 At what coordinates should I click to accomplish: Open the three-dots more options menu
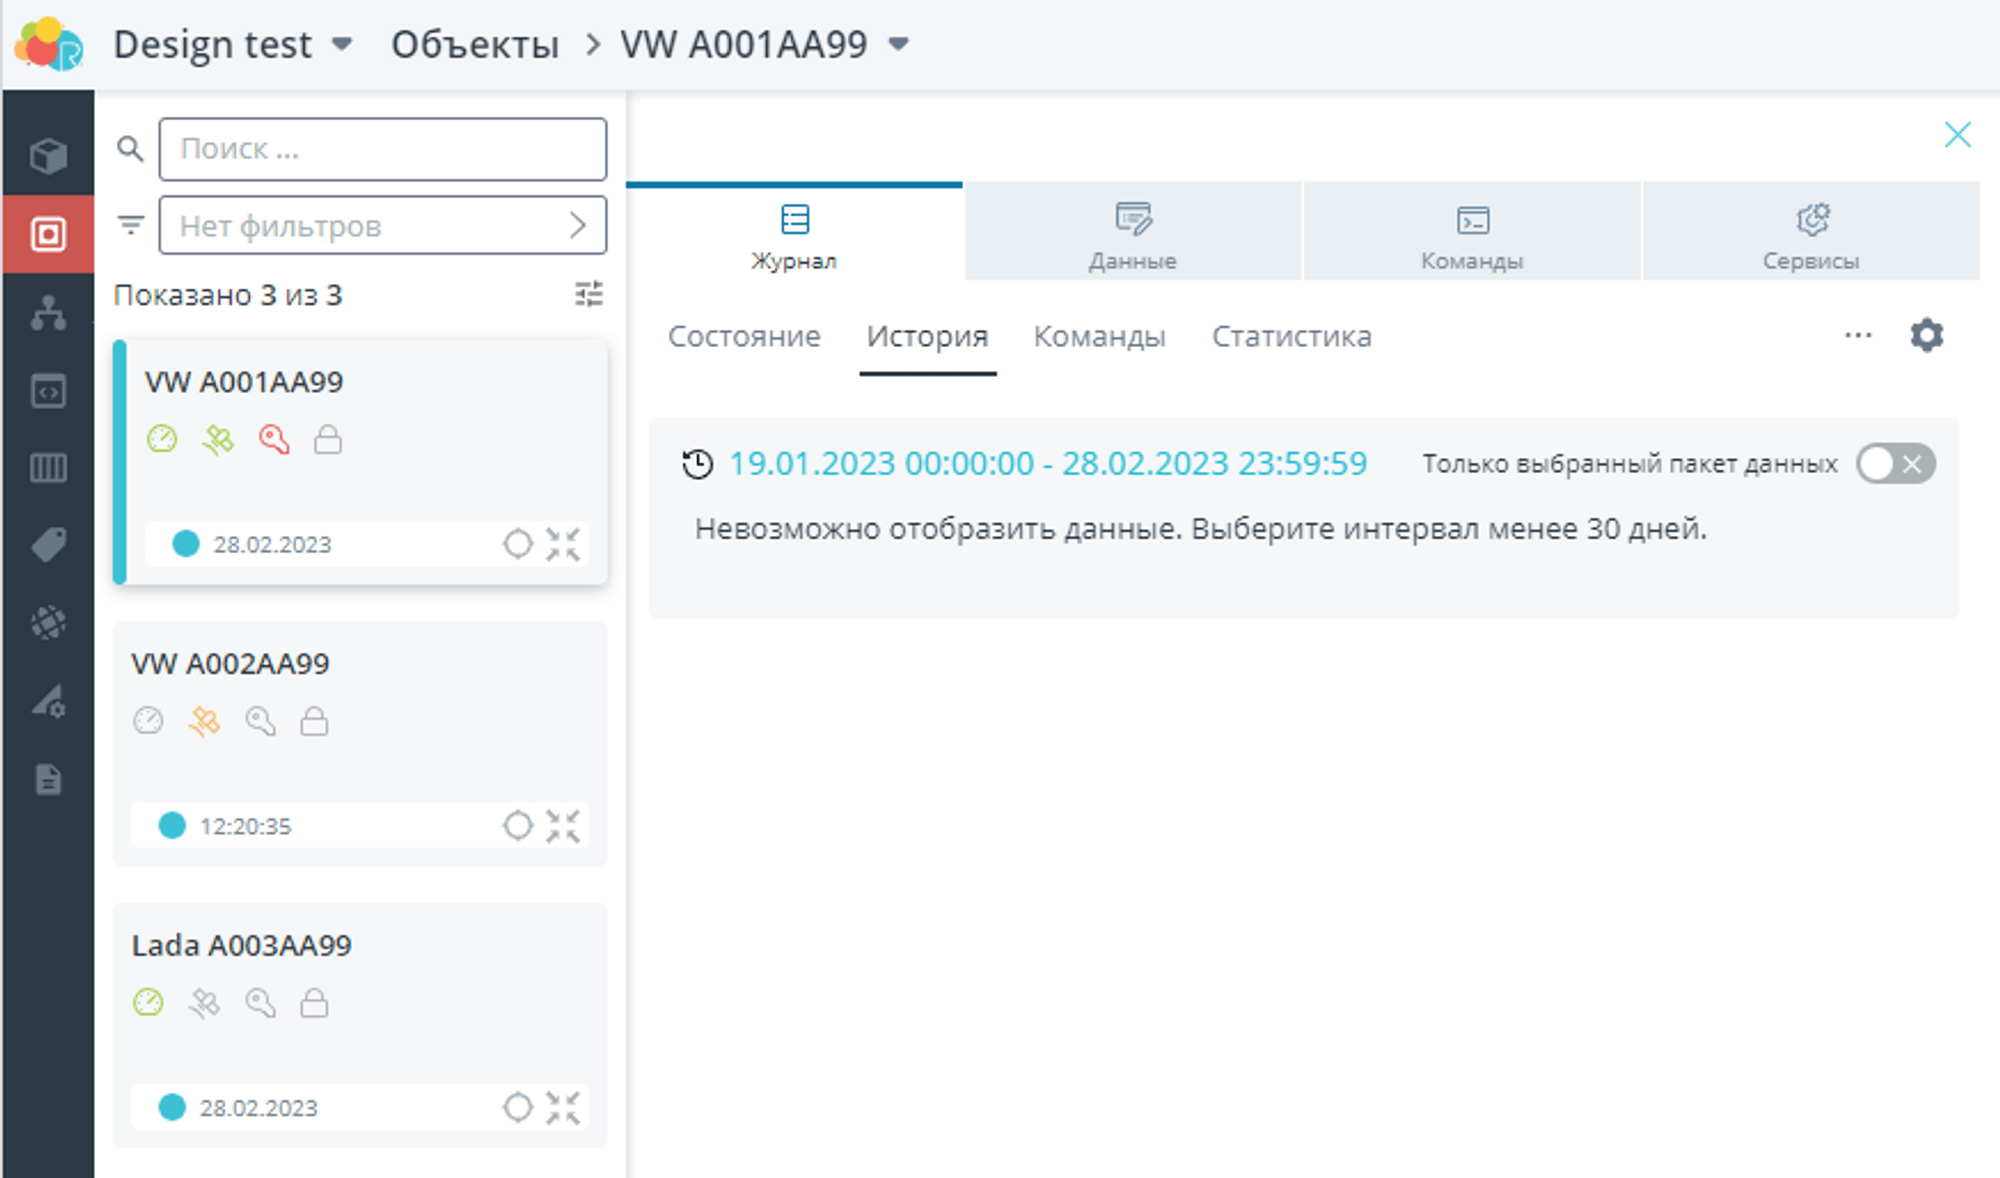tap(1858, 335)
